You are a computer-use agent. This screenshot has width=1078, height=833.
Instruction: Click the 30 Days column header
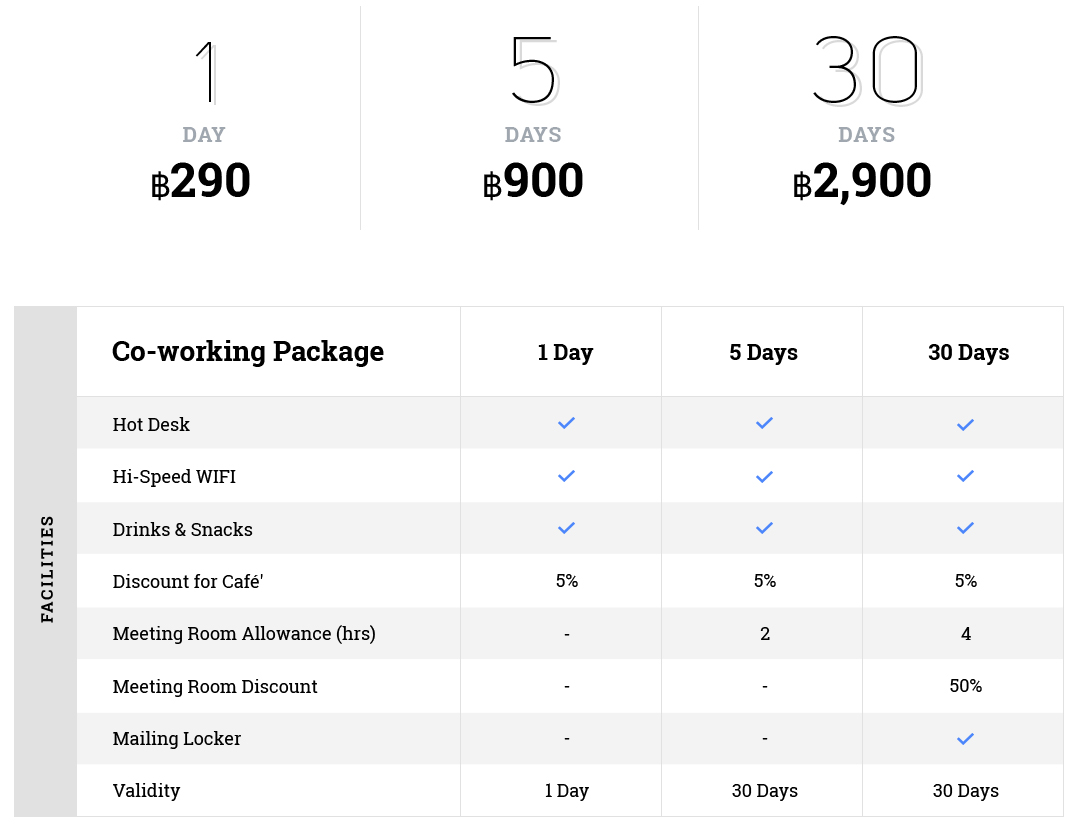(x=968, y=353)
